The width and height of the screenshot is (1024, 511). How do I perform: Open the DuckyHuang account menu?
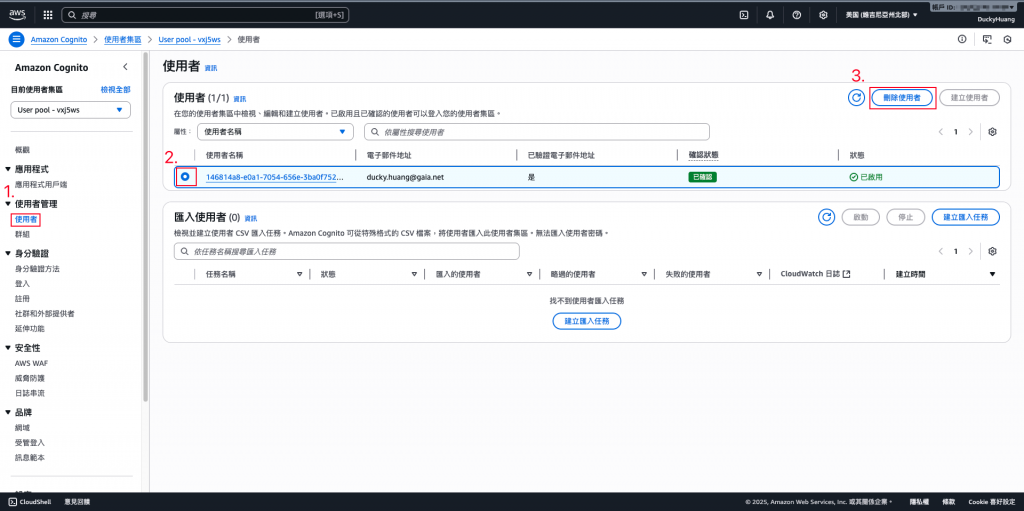(994, 19)
